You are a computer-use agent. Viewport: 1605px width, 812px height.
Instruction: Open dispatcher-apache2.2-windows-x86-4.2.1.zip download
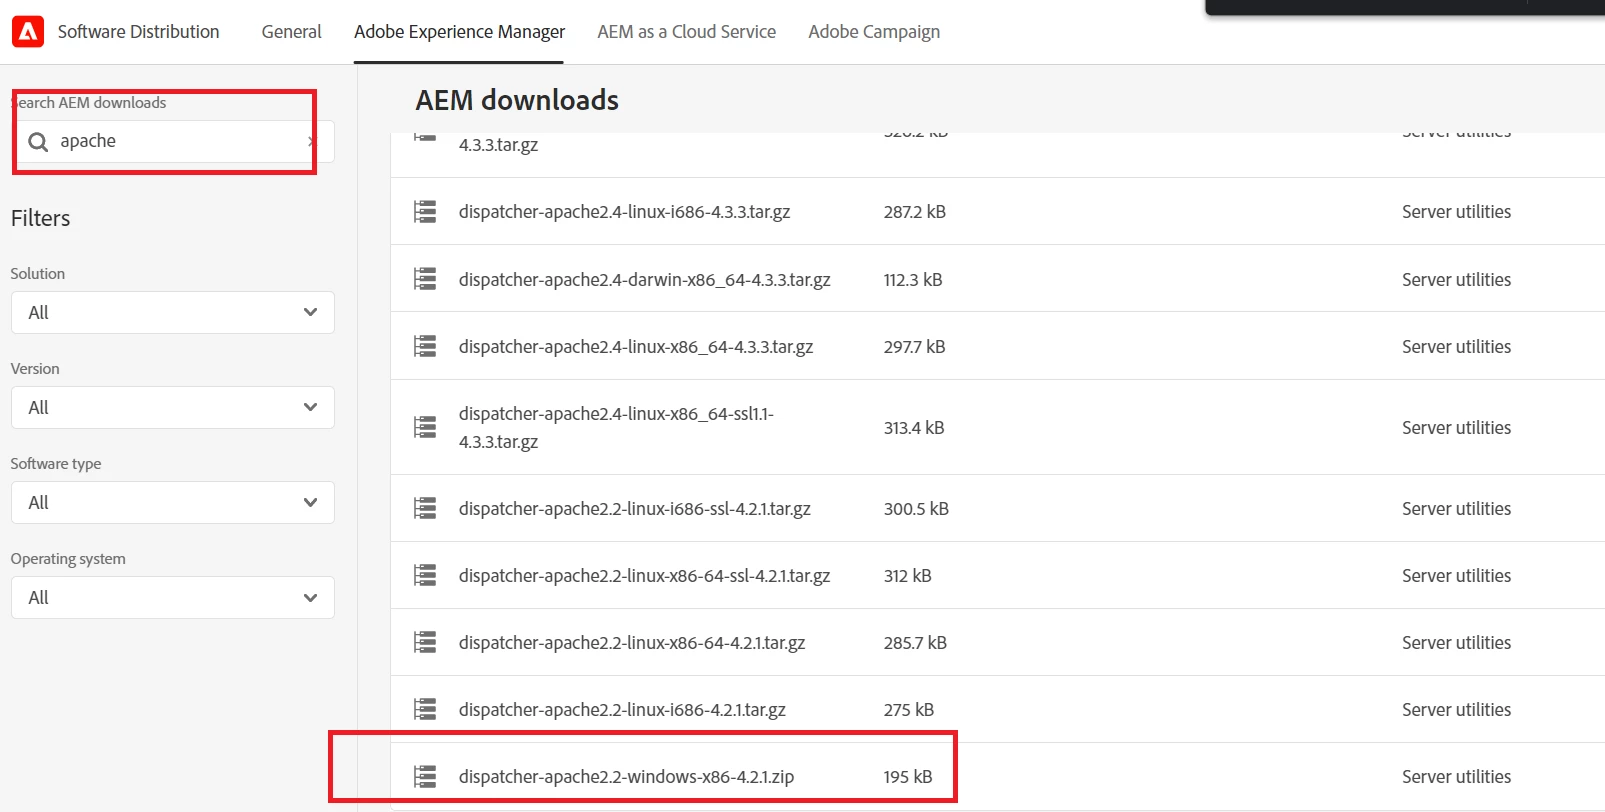pos(626,776)
